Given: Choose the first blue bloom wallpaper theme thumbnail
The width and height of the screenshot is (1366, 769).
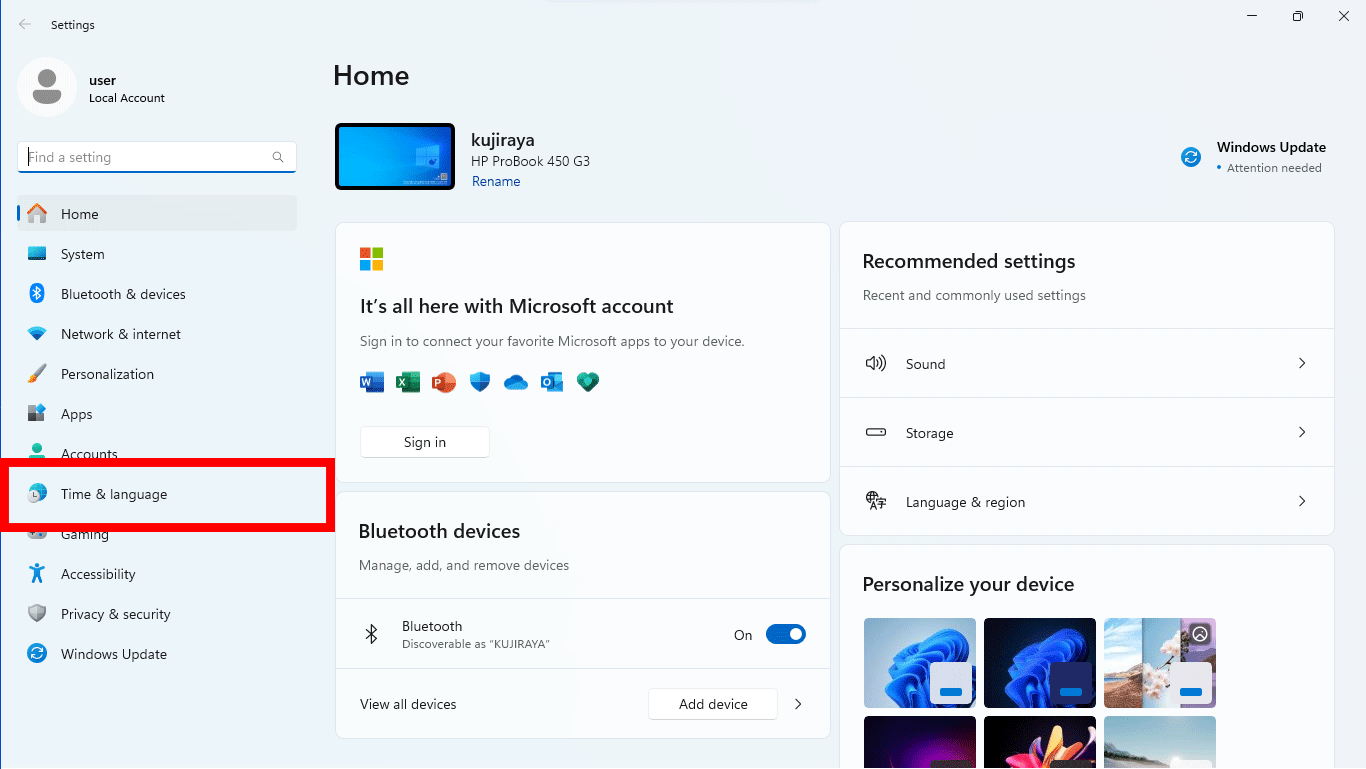Looking at the screenshot, I should pos(919,662).
